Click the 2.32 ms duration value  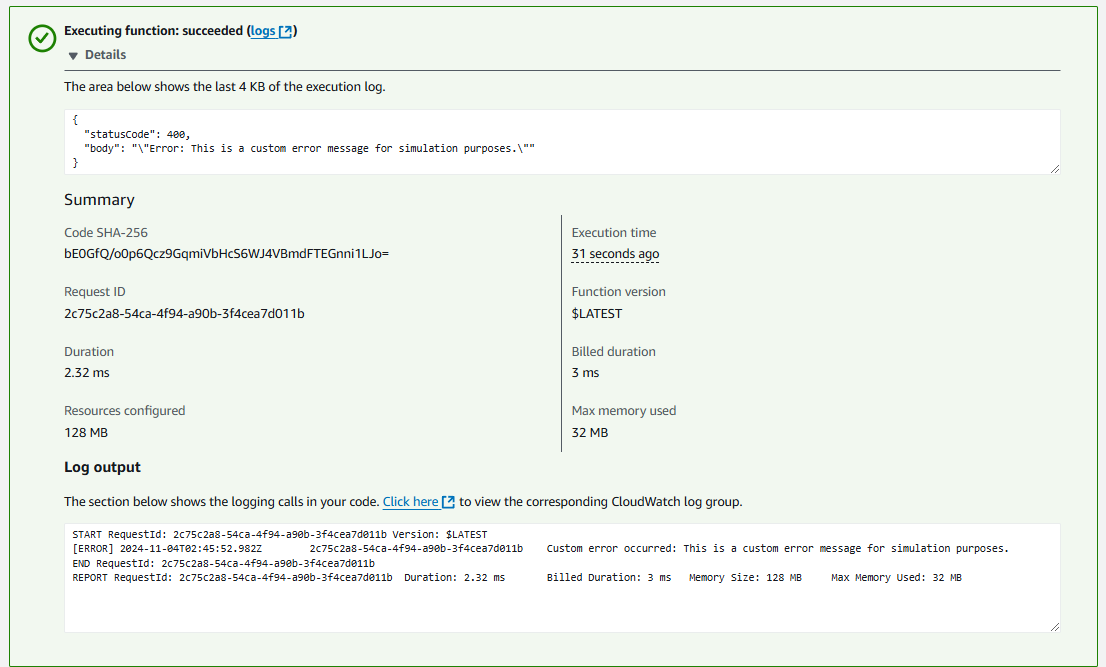87,373
